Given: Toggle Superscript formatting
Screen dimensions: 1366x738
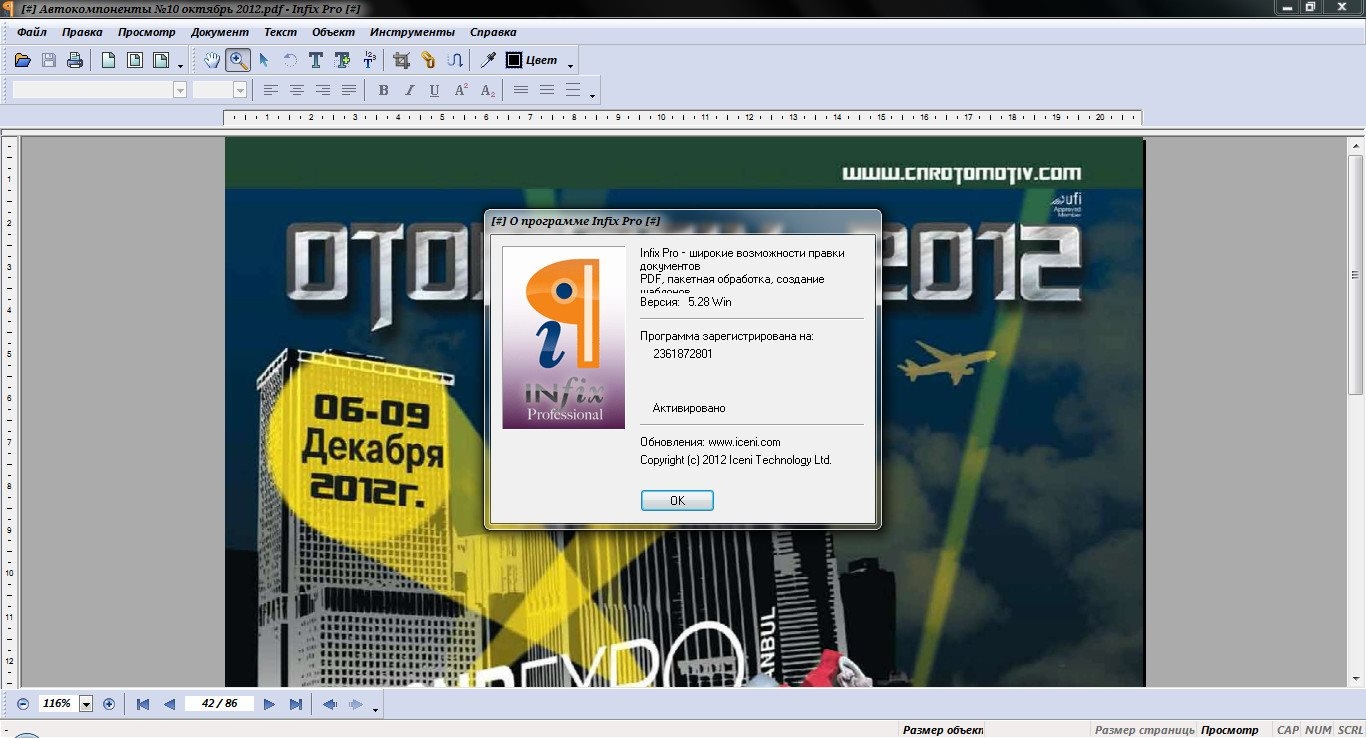Looking at the screenshot, I should click(461, 90).
